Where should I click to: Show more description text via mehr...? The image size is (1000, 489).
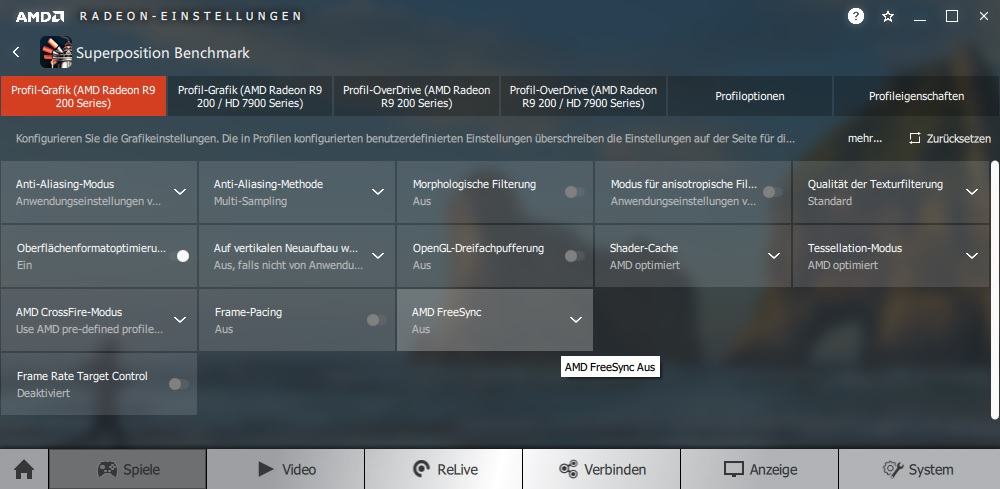coord(865,138)
